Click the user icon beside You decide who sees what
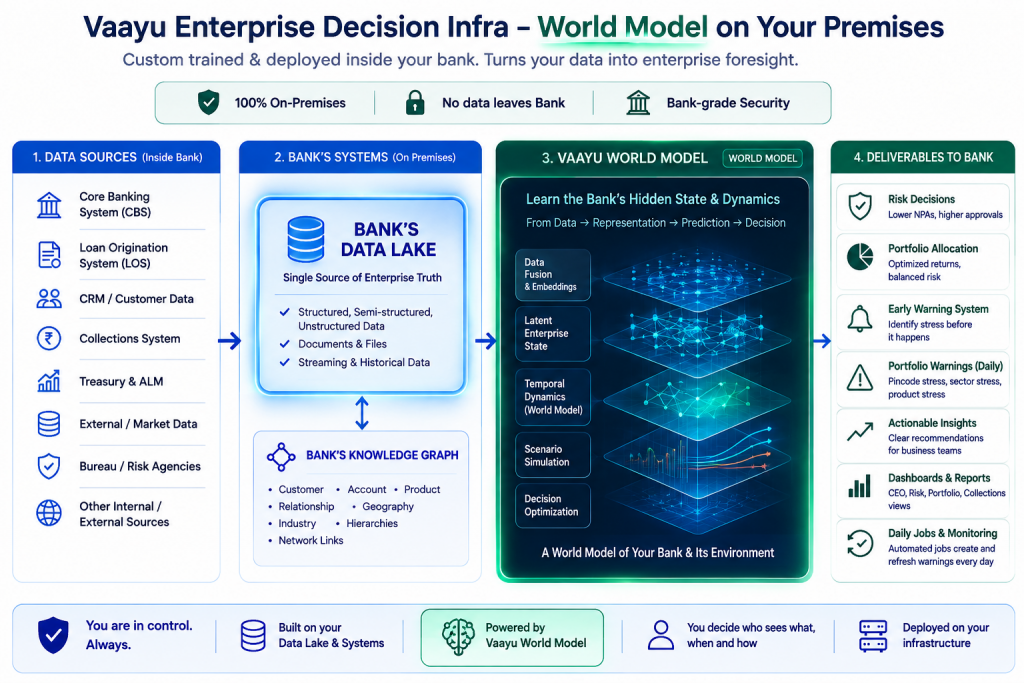The height and width of the screenshot is (683, 1024). coord(661,635)
